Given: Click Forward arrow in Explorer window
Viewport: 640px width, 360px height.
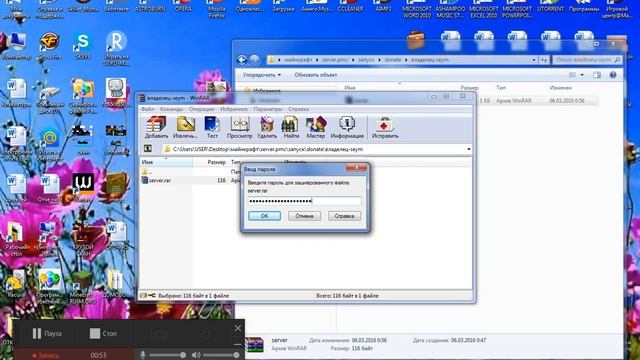Looking at the screenshot, I should [254, 60].
